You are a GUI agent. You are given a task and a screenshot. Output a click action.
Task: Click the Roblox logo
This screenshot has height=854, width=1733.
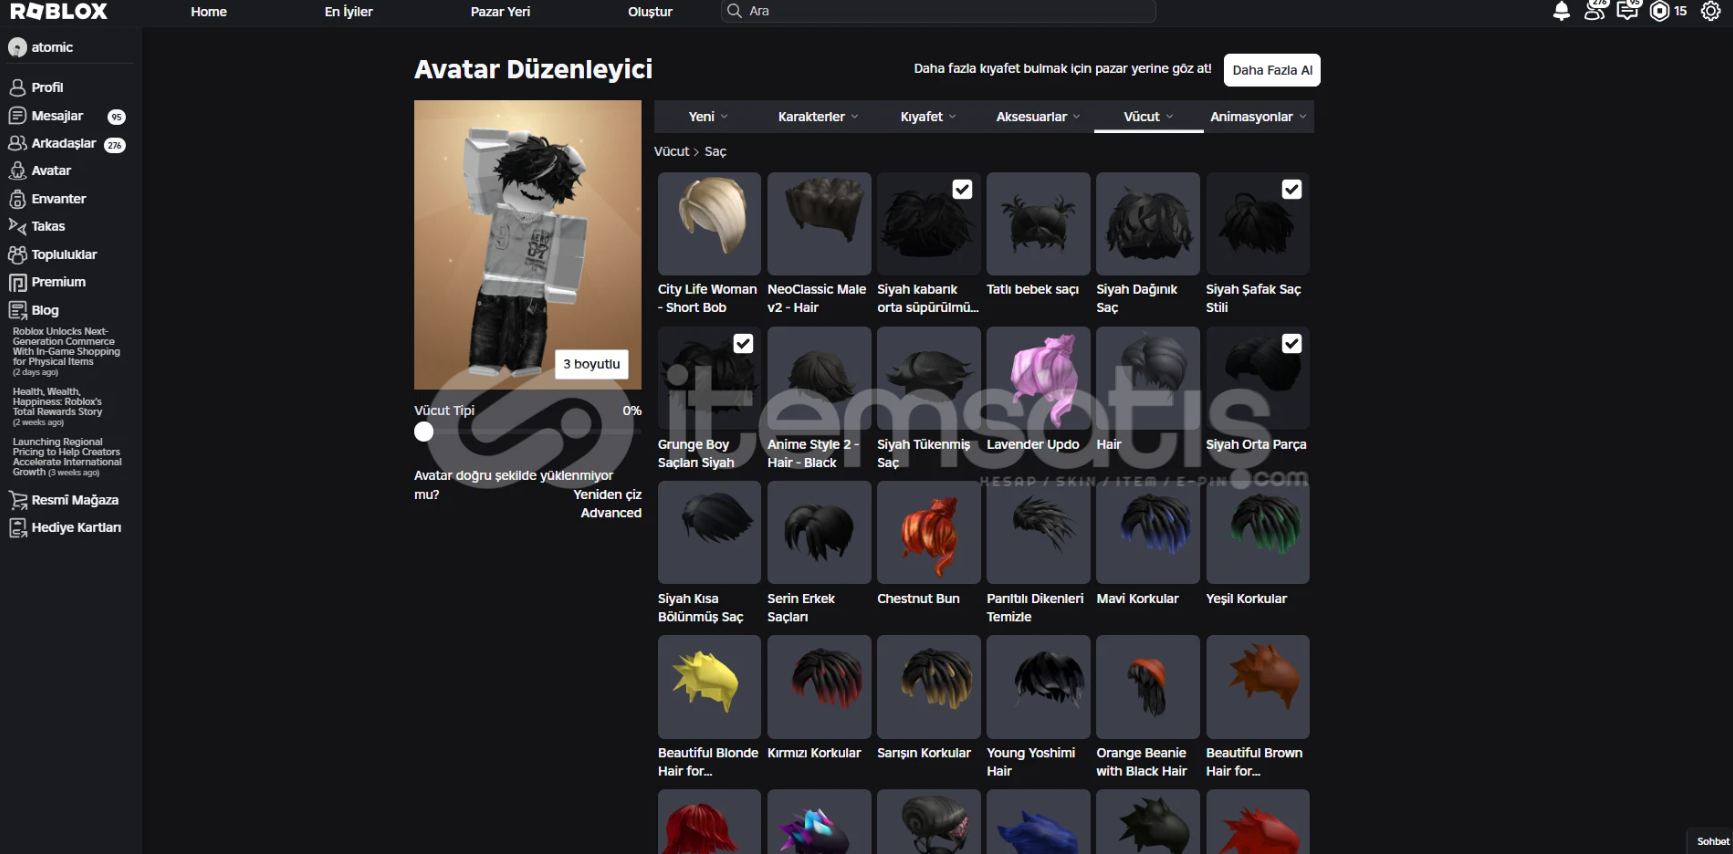[x=59, y=11]
